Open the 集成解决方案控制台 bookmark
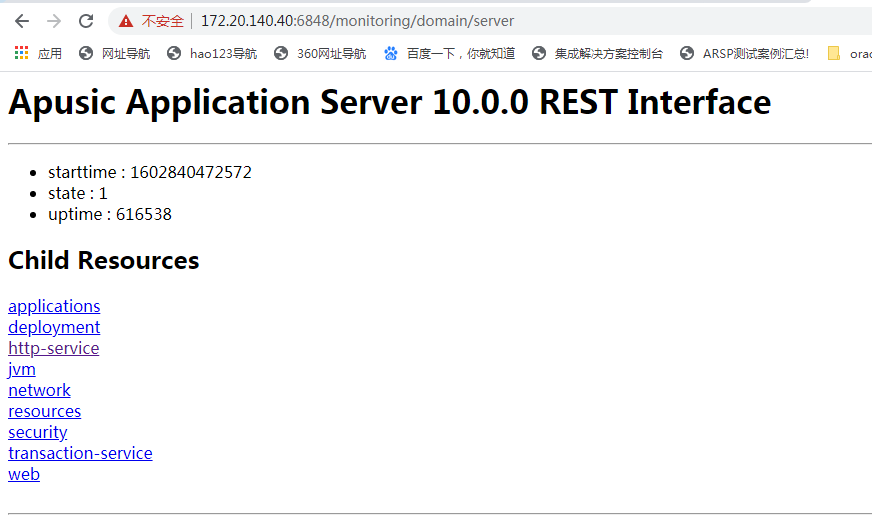872x523 pixels. (x=597, y=53)
